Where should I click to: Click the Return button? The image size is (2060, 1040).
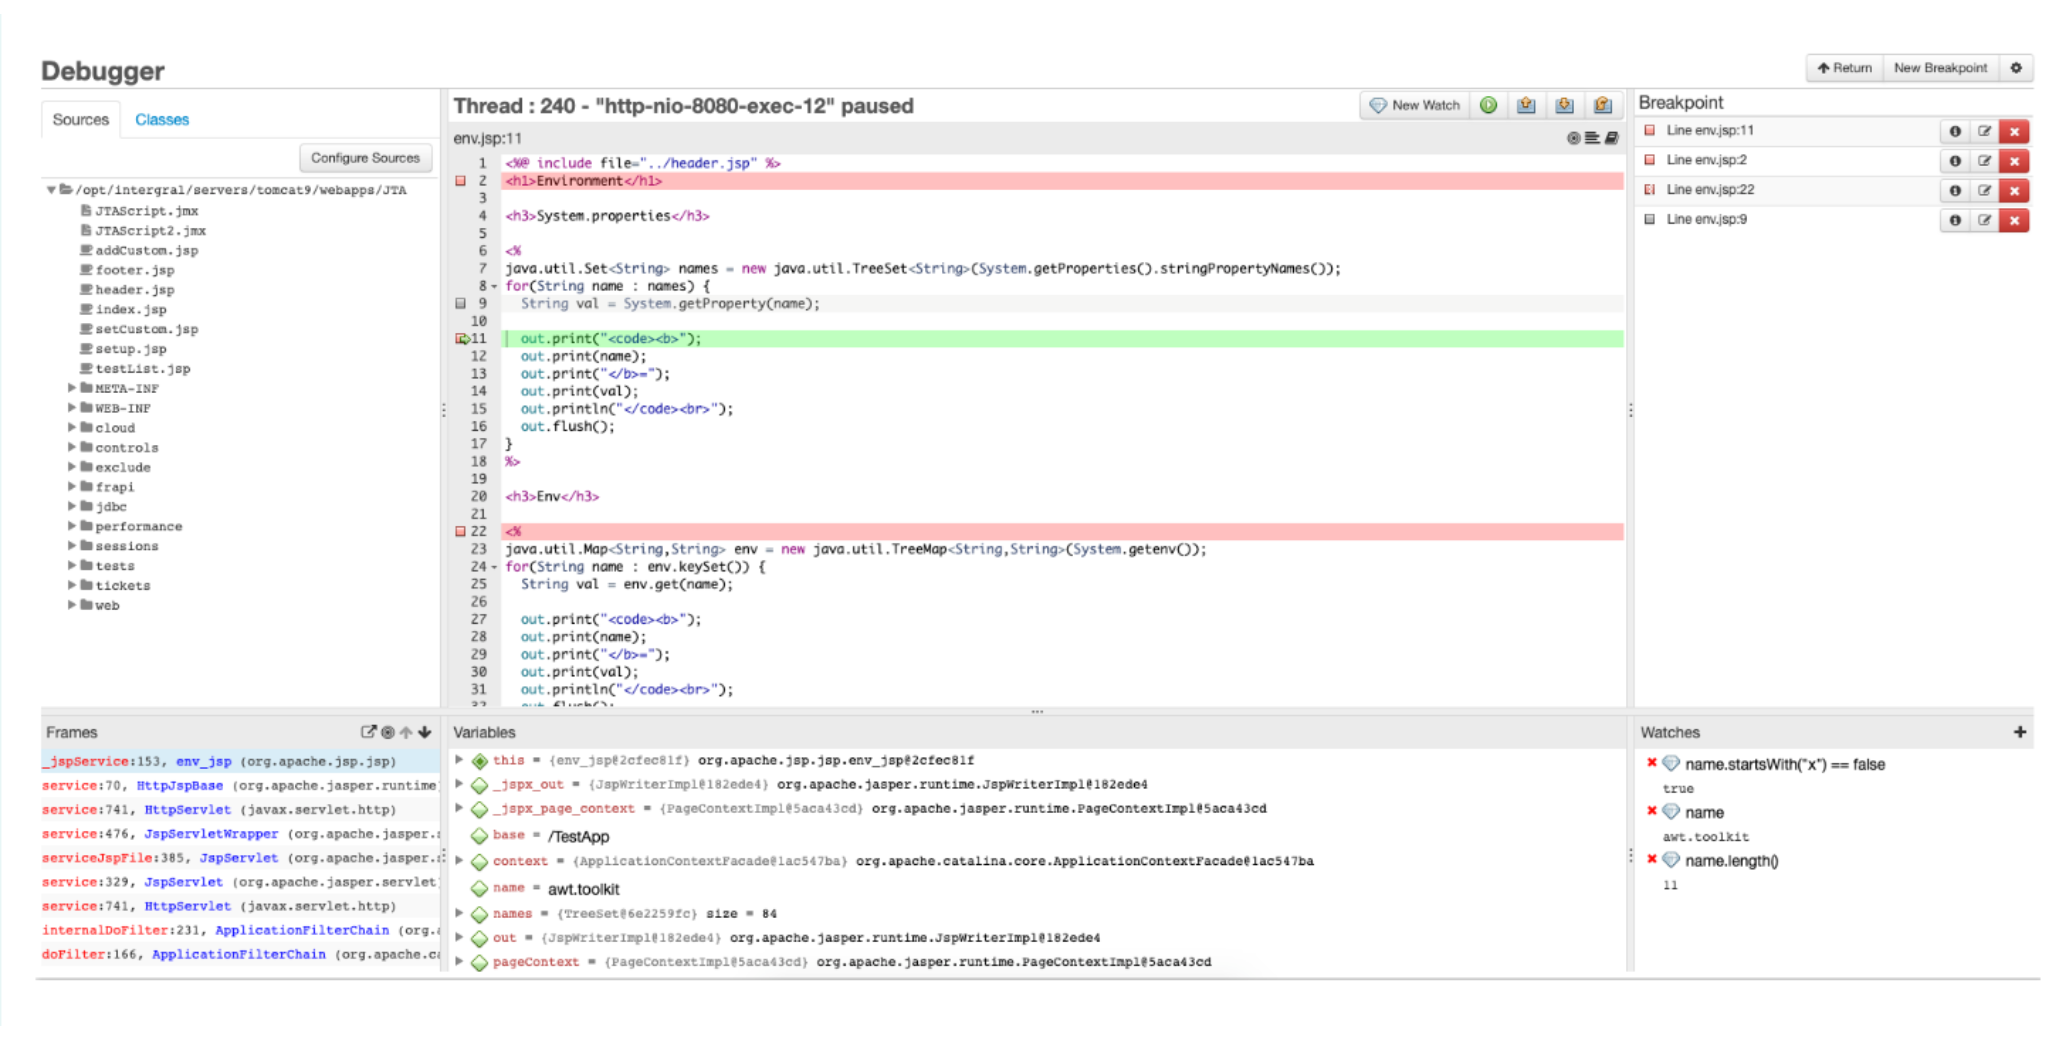pyautogui.click(x=1844, y=68)
